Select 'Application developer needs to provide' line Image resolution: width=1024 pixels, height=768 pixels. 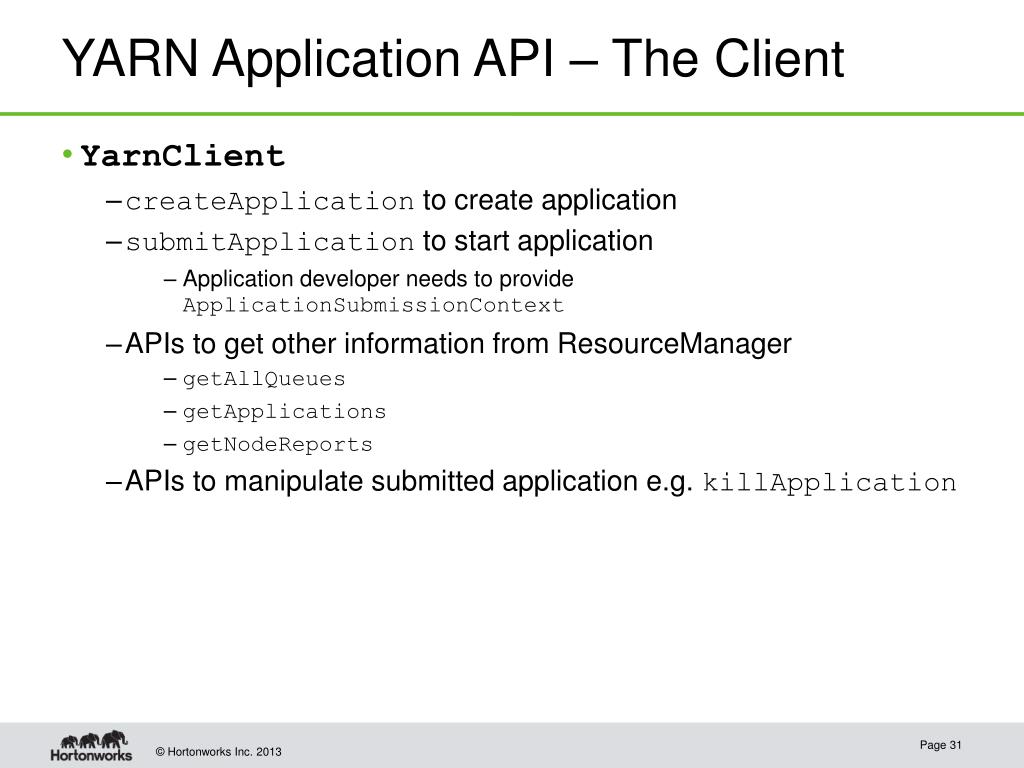378,279
